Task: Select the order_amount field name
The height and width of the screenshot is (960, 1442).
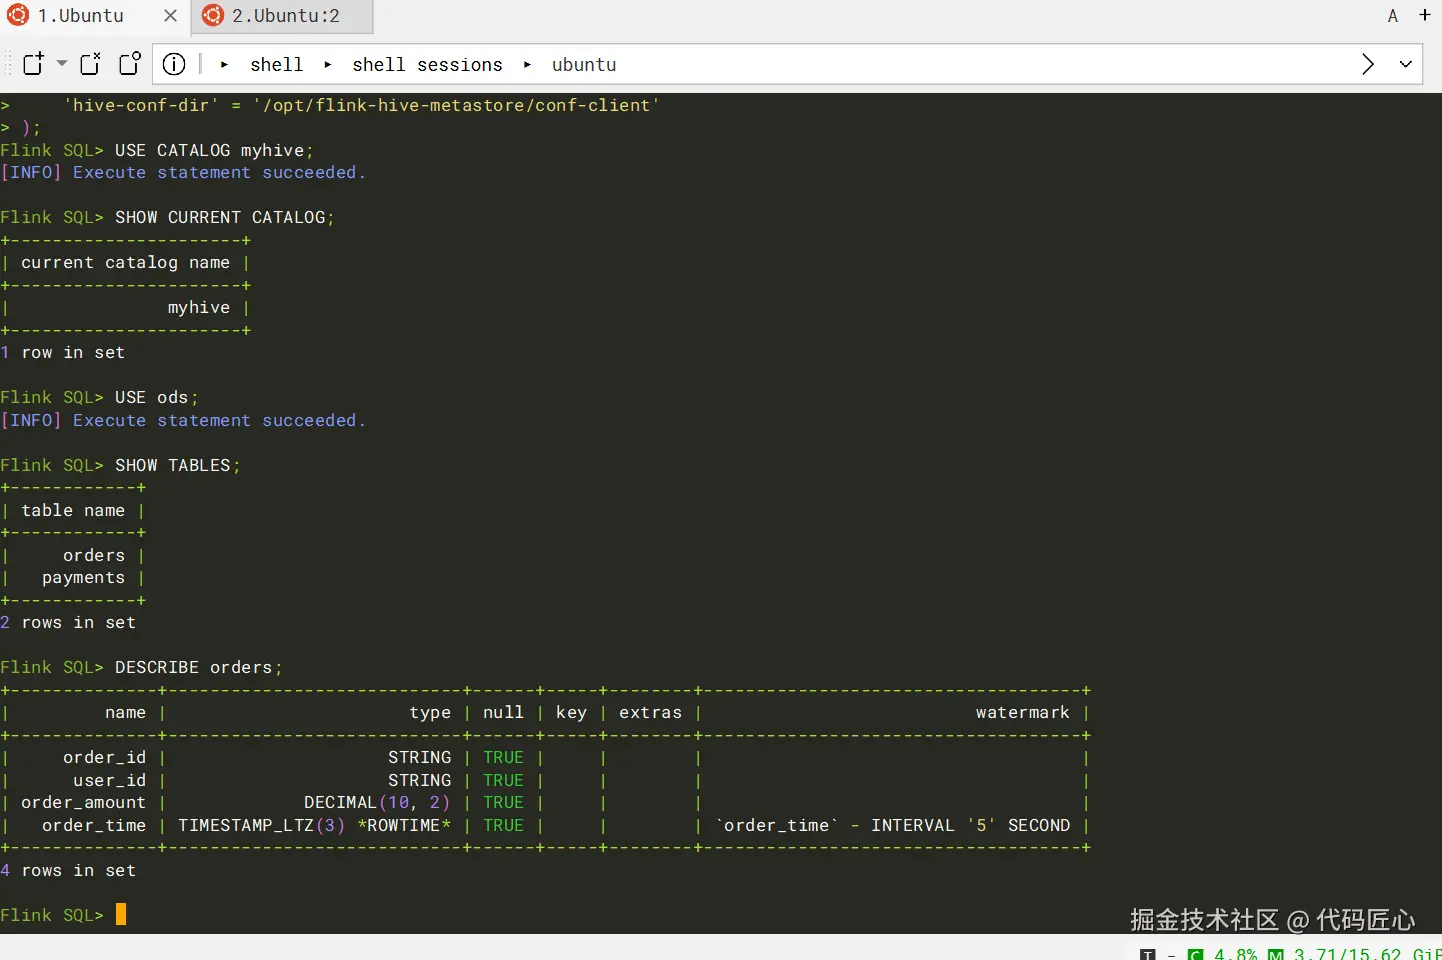Action: click(x=83, y=802)
